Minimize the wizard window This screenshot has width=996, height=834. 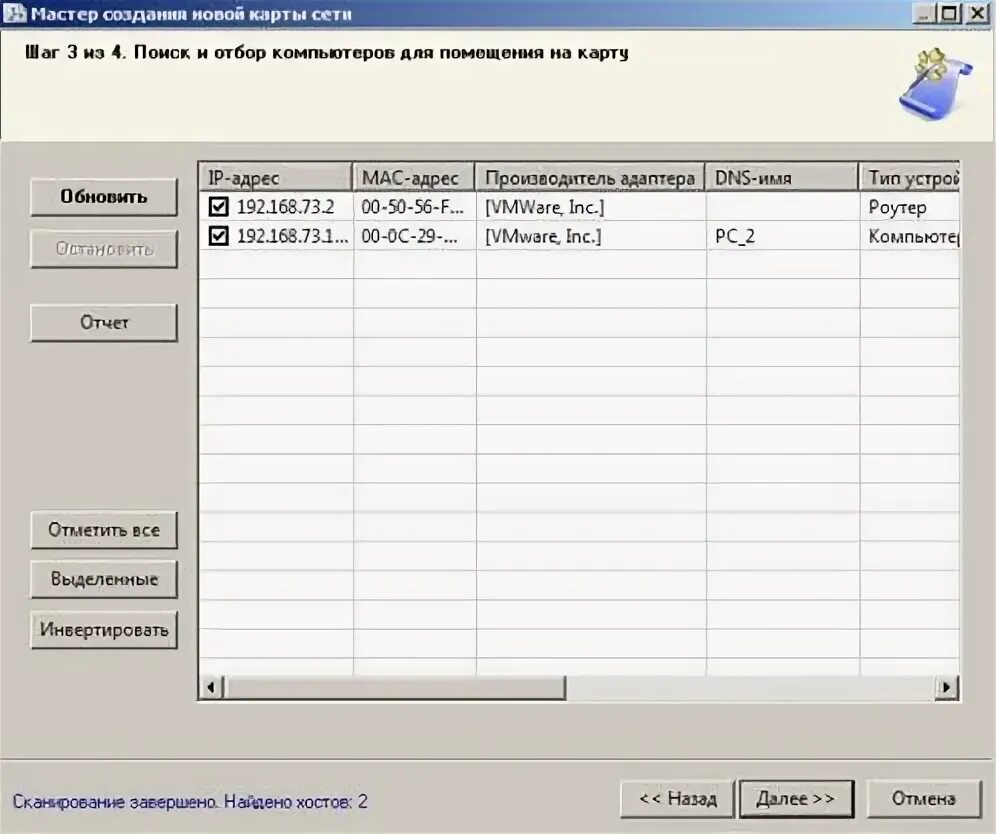(x=923, y=13)
